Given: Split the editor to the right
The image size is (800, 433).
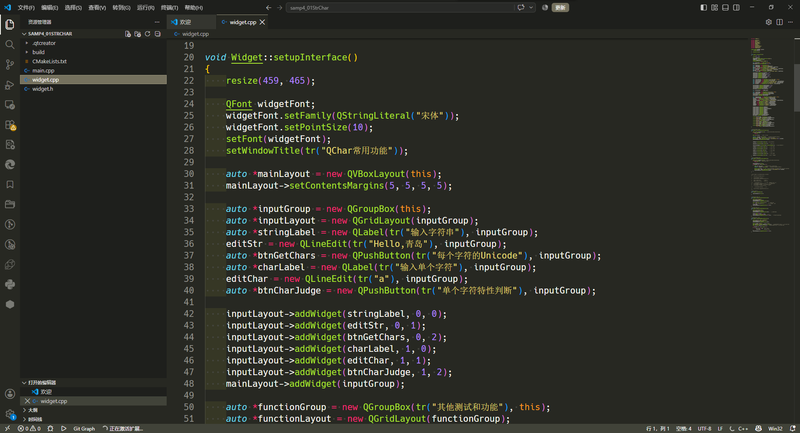Looking at the screenshot, I should (780, 22).
